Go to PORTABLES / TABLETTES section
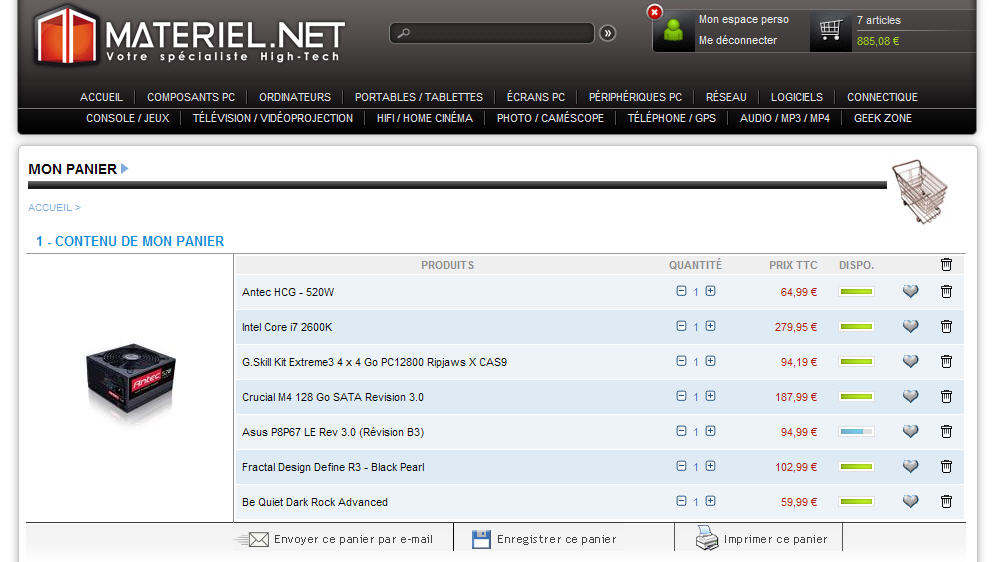Image resolution: width=999 pixels, height=562 pixels. point(418,97)
